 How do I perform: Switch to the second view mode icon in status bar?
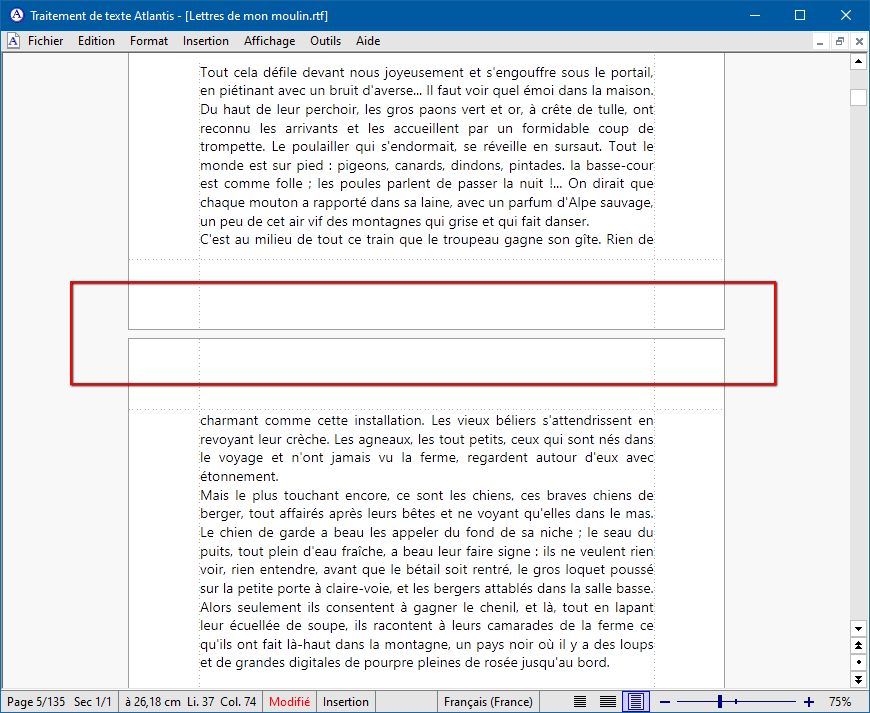click(x=608, y=702)
